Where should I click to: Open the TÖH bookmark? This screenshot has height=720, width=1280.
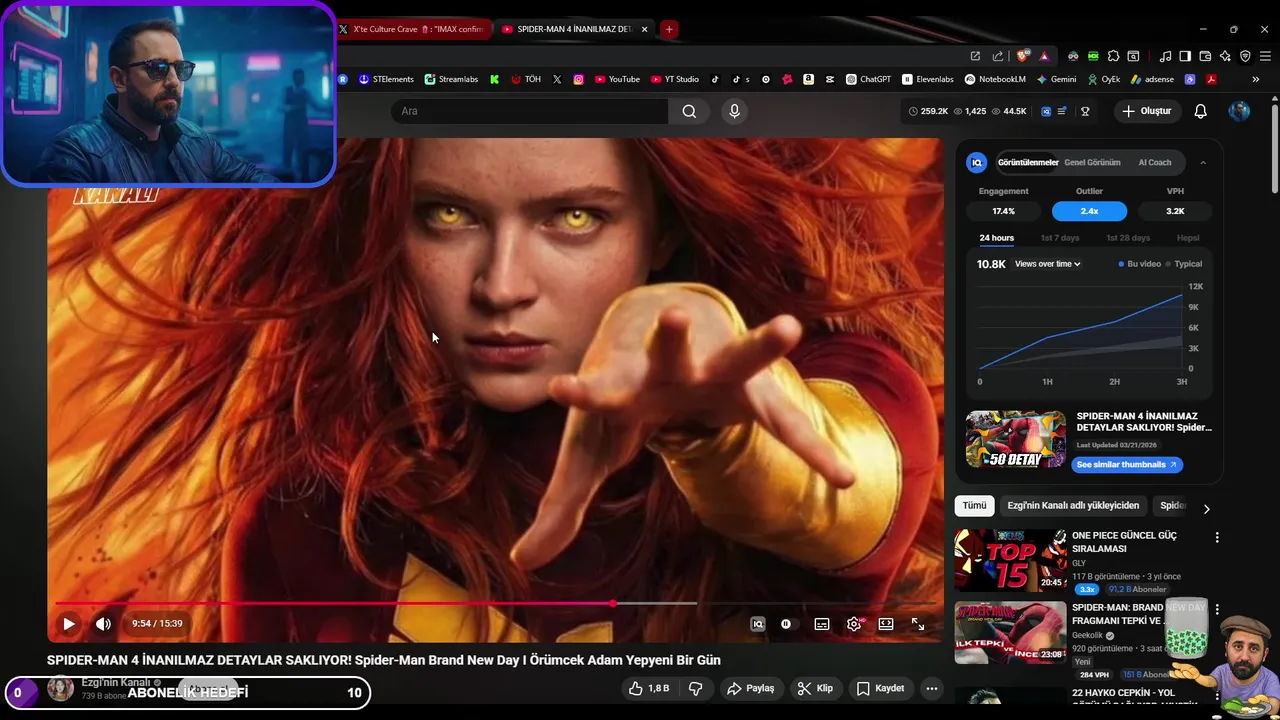click(x=526, y=79)
